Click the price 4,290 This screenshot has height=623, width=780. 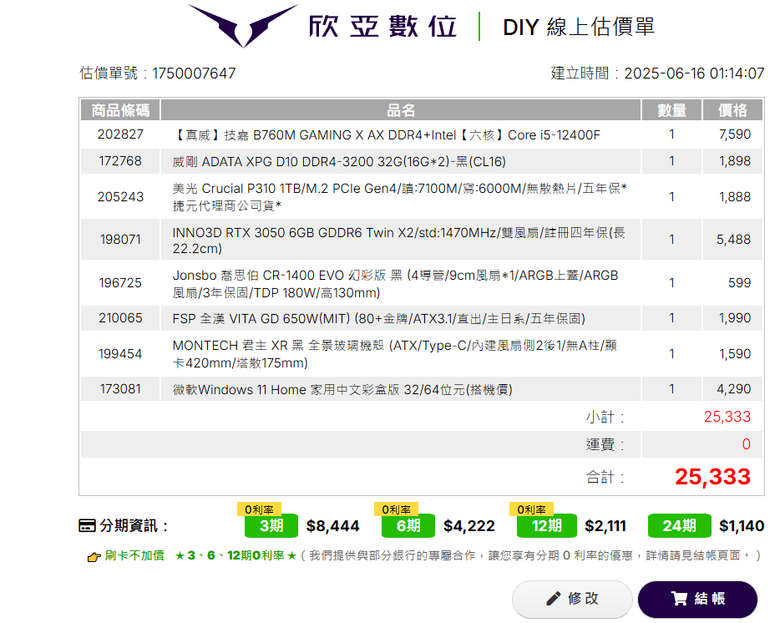click(x=734, y=389)
